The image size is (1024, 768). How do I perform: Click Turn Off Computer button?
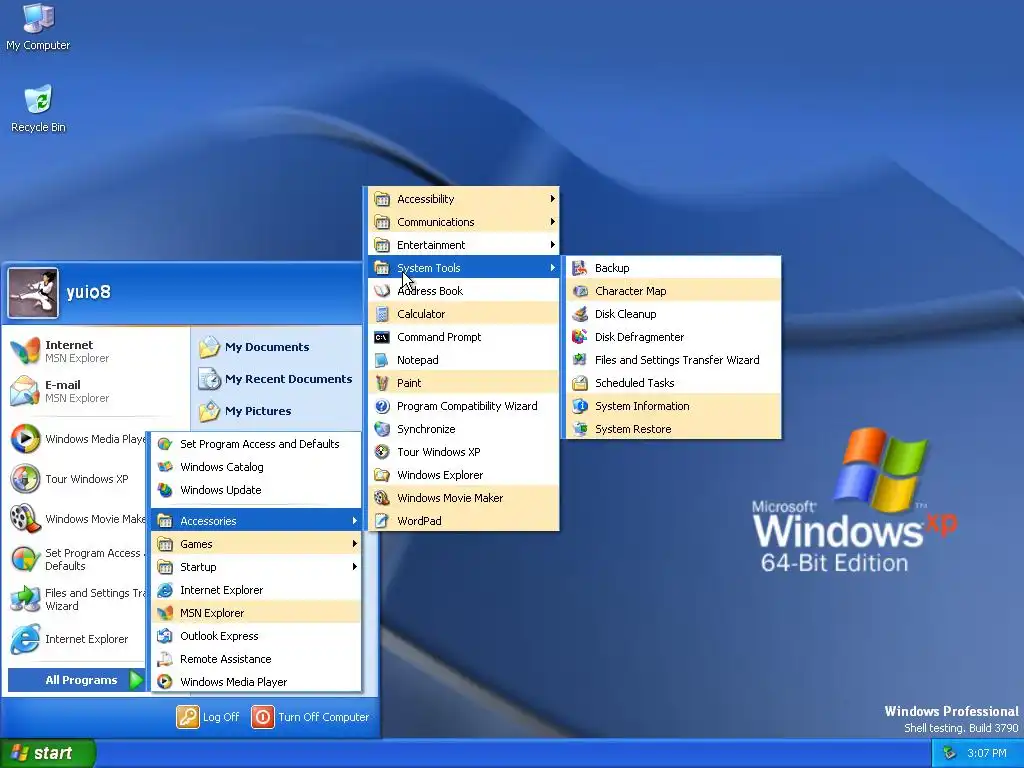click(x=310, y=717)
